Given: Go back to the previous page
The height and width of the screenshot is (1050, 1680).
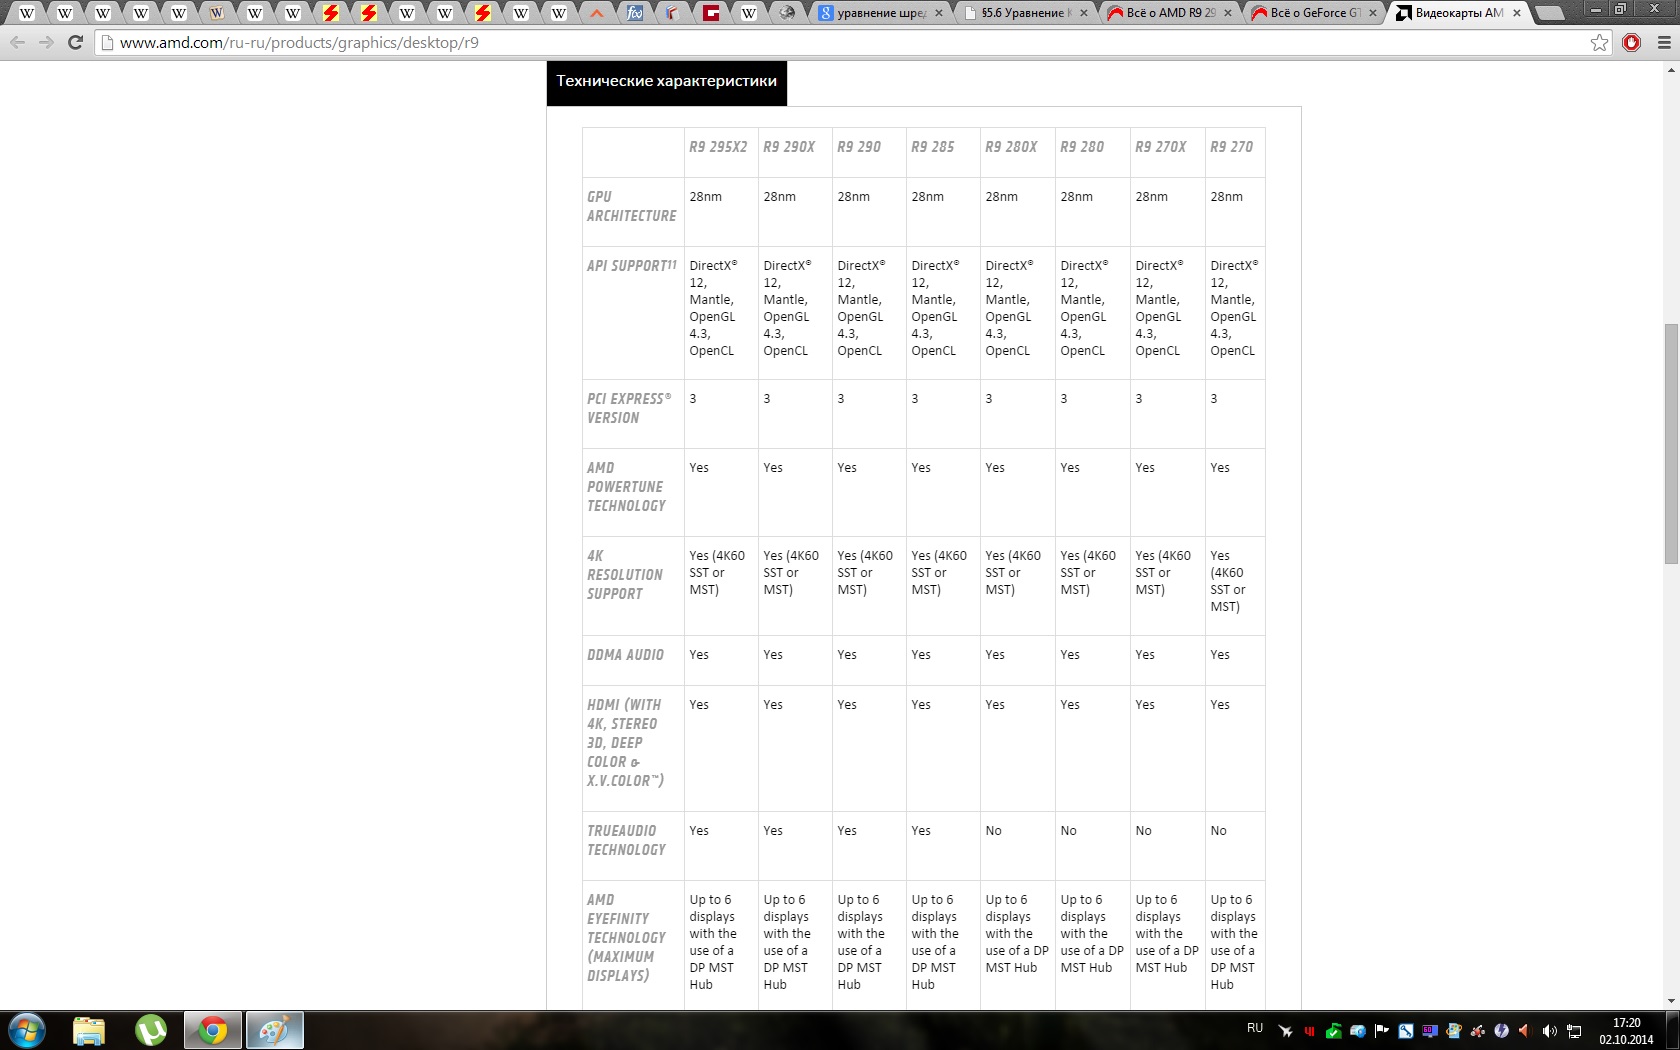Looking at the screenshot, I should 17,43.
